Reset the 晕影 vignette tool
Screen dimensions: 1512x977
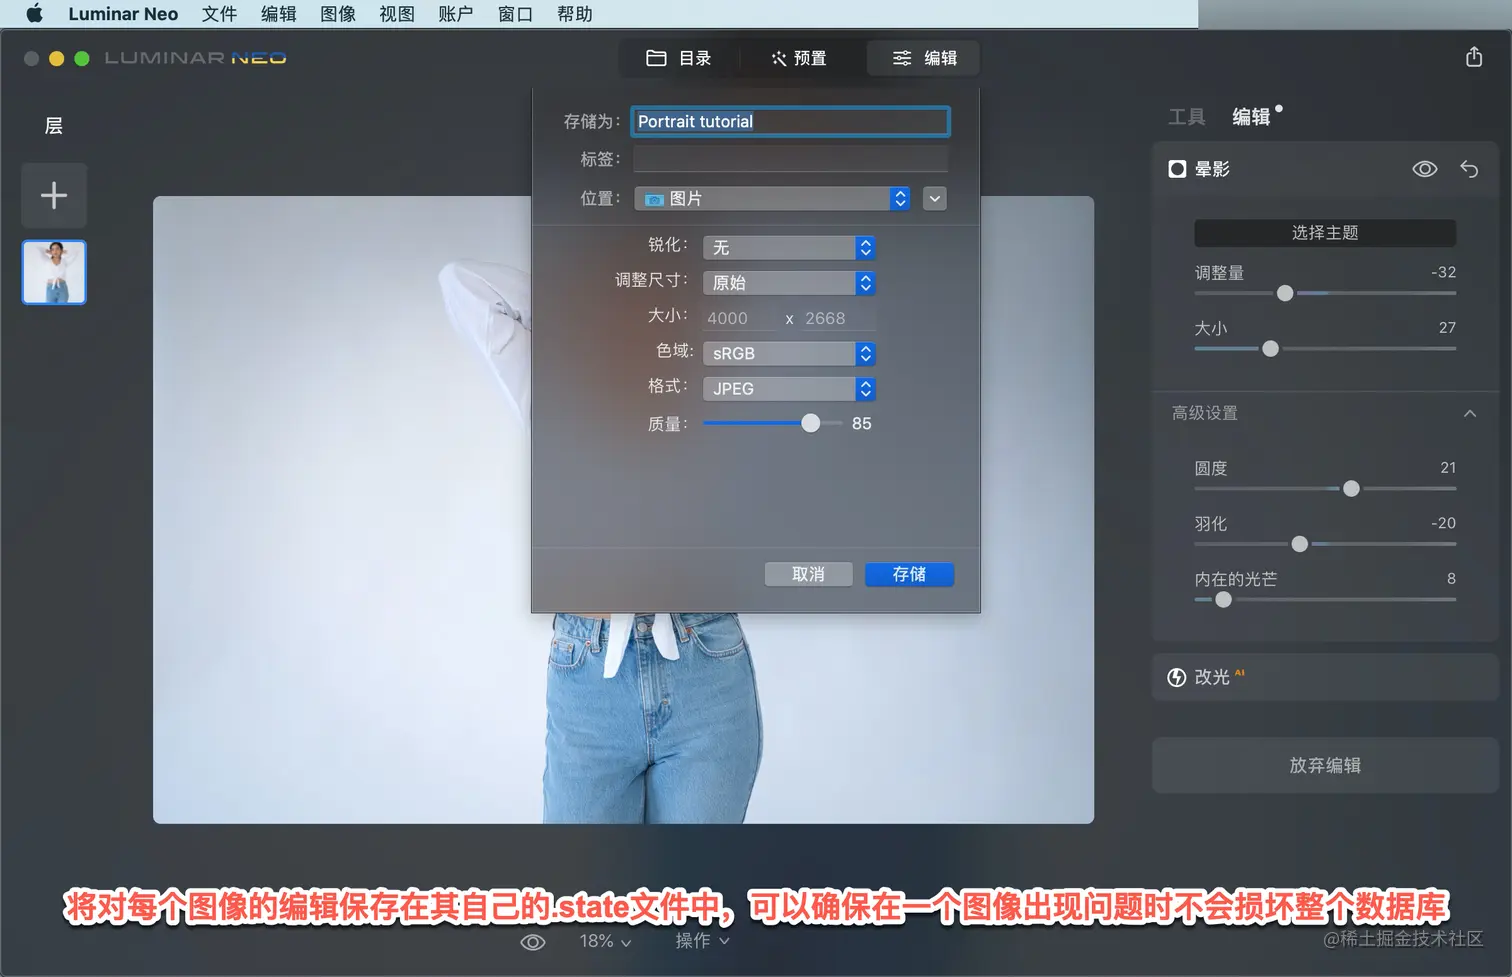click(x=1469, y=169)
